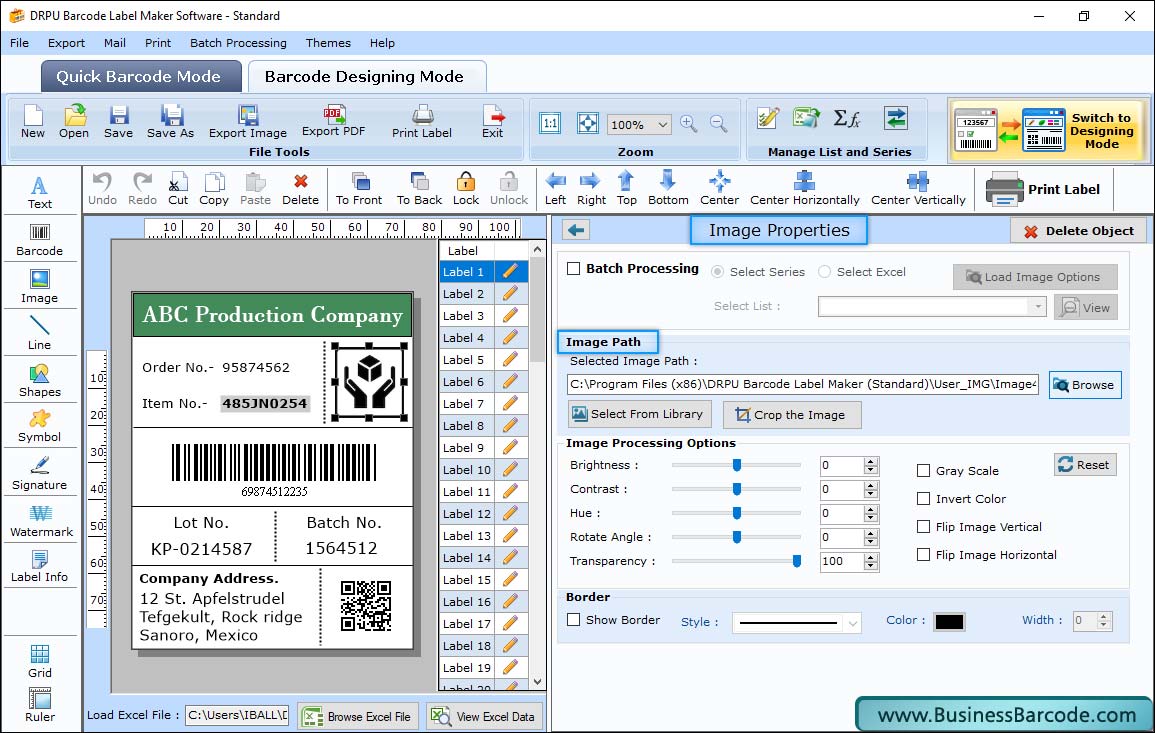Click the zoom out magnifier
This screenshot has height=733, width=1155.
(718, 124)
